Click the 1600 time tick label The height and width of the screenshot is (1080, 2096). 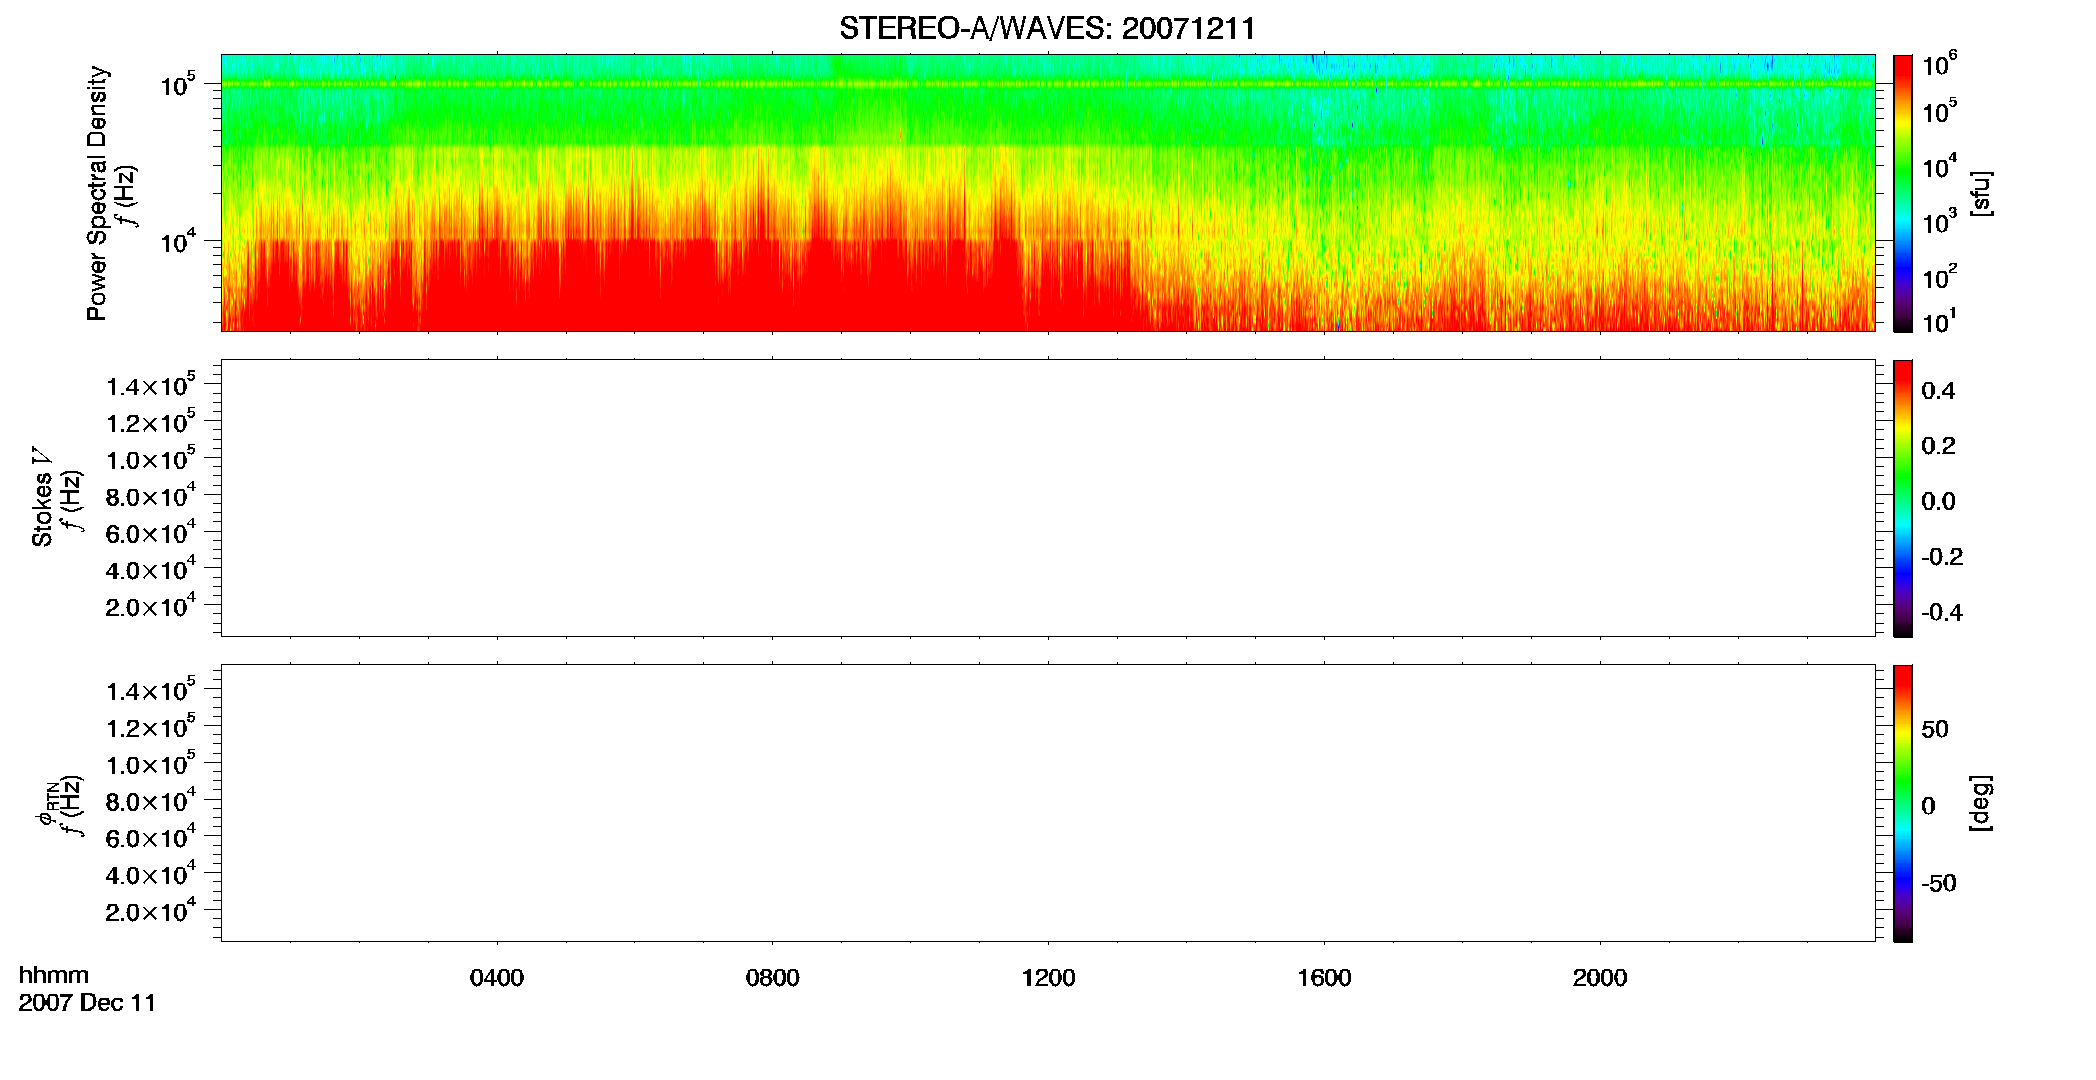click(1324, 978)
